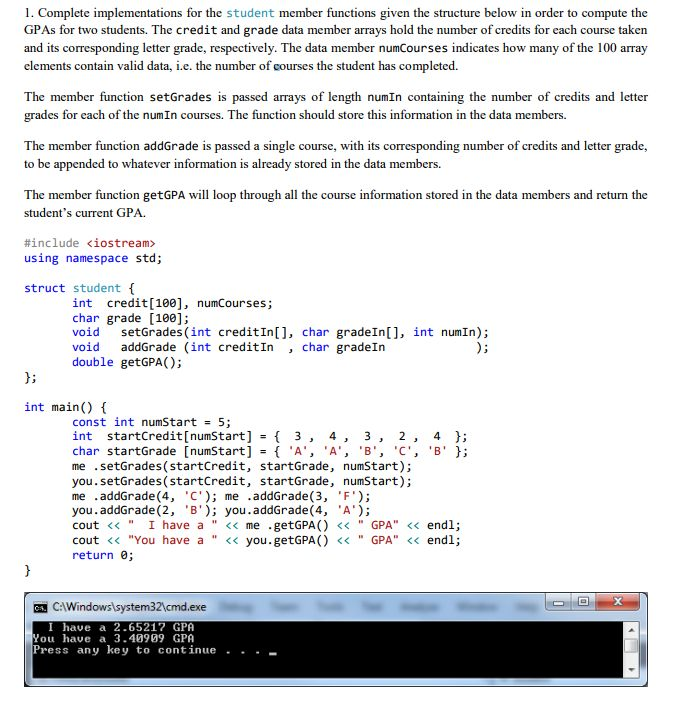
Task: Click the startCredit array initialization line
Action: pos(269,436)
